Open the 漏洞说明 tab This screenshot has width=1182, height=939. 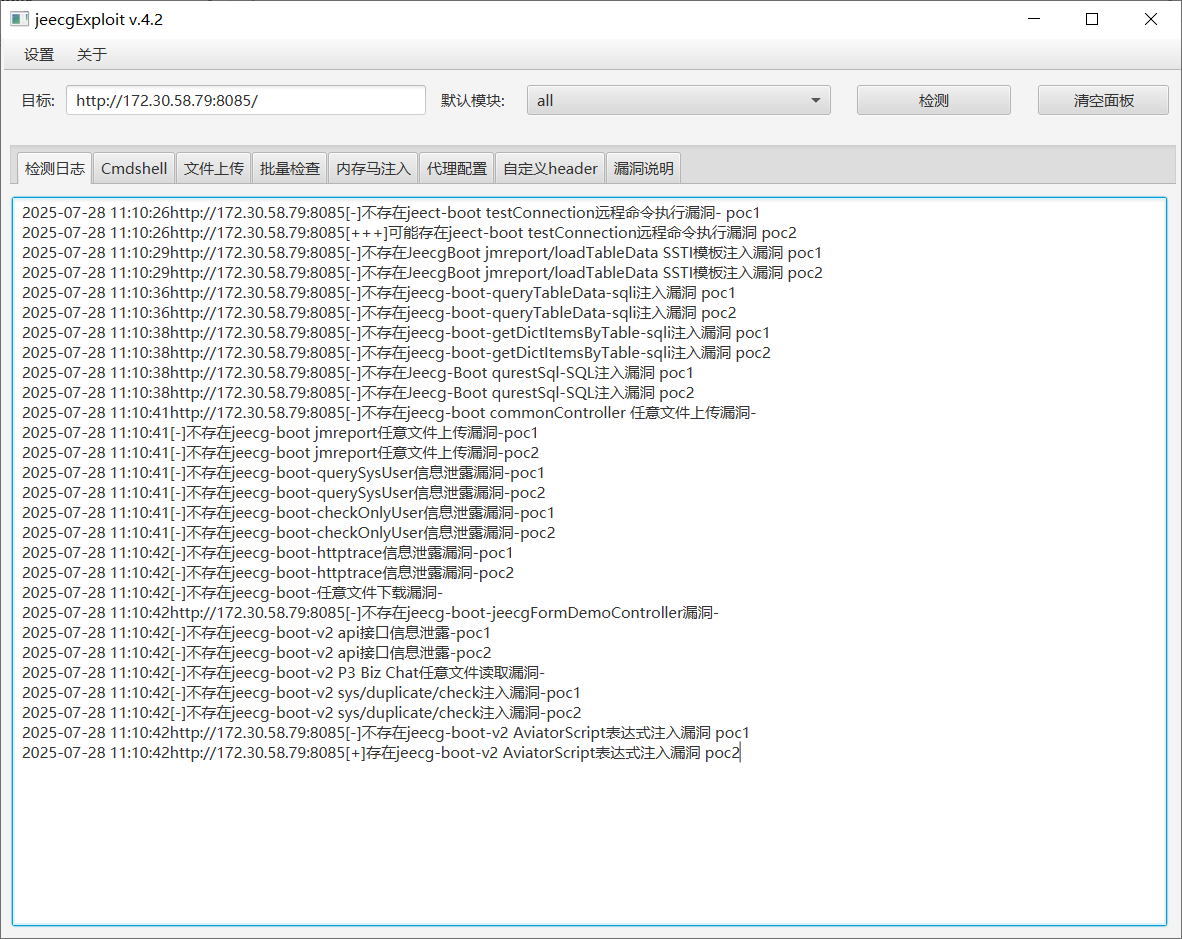643,168
